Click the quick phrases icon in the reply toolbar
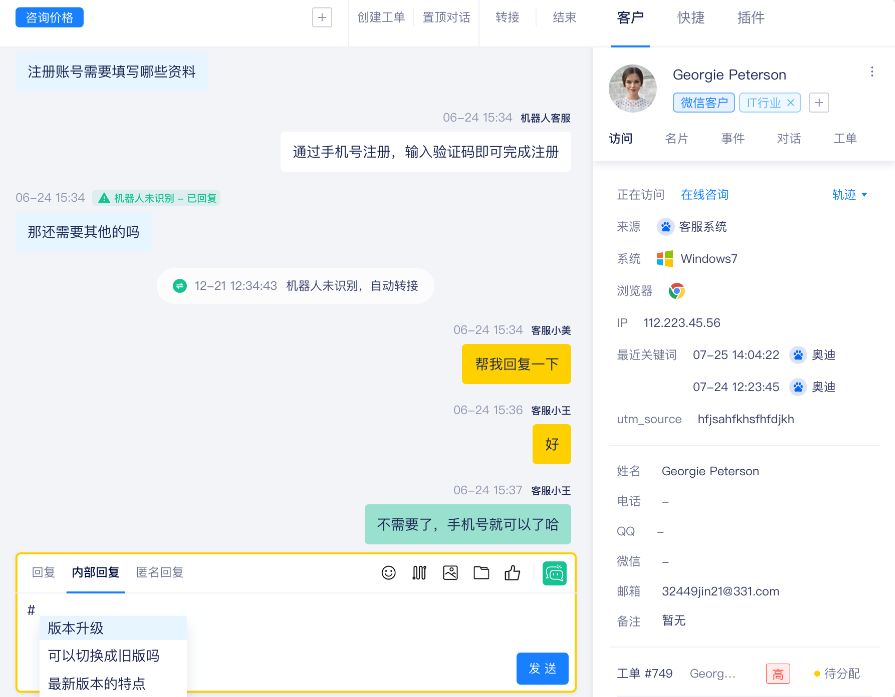The height and width of the screenshot is (697, 895). pyautogui.click(x=419, y=572)
